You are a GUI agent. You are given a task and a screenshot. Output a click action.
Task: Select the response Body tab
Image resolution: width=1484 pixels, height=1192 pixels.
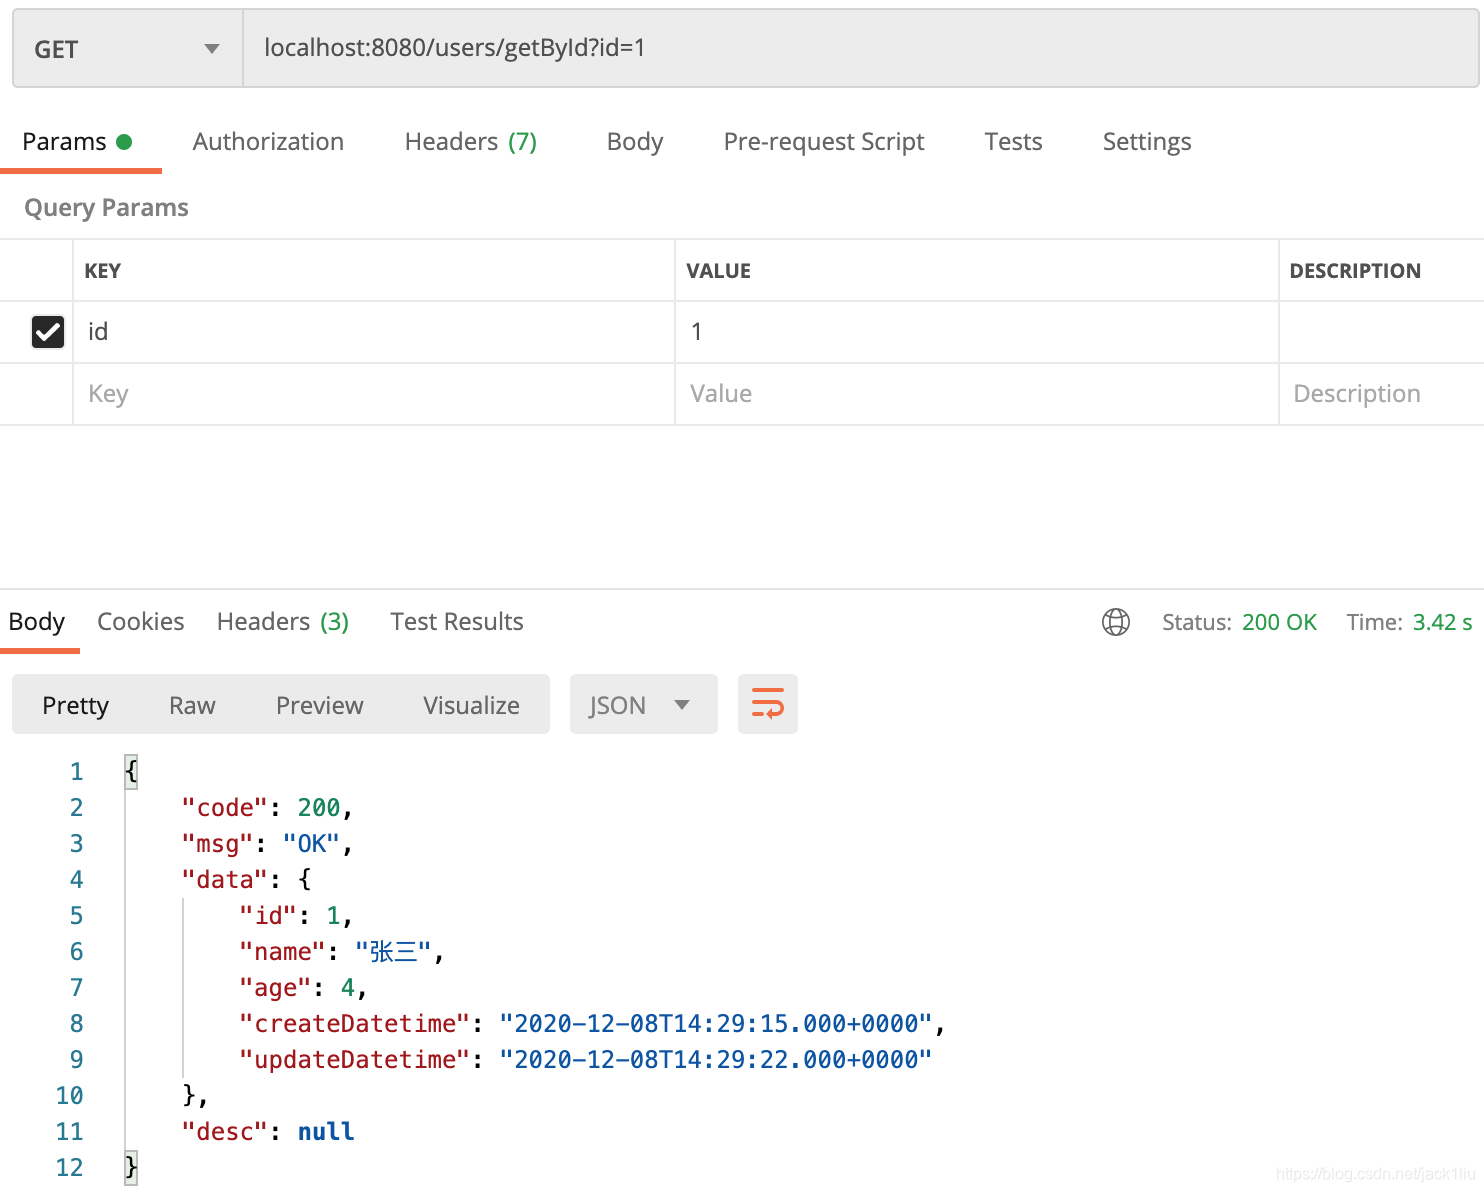tap(37, 622)
